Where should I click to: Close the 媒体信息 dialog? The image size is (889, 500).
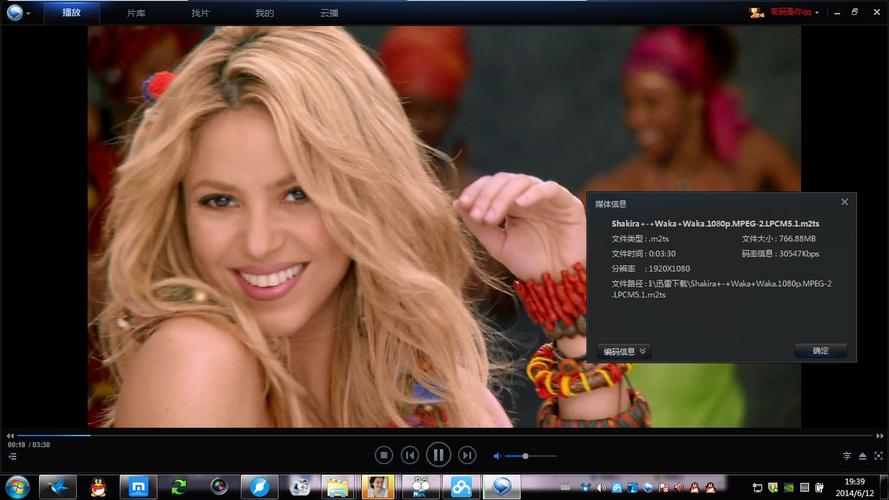[844, 202]
